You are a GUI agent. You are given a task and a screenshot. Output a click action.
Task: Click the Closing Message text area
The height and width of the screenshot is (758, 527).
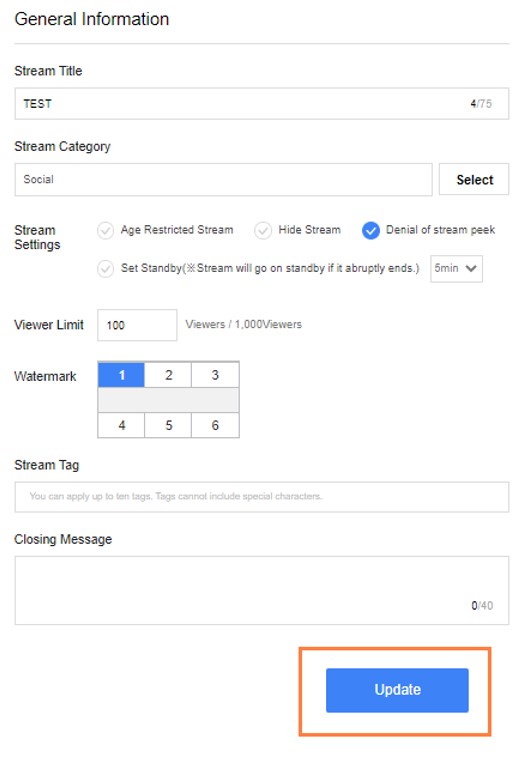[x=262, y=590]
